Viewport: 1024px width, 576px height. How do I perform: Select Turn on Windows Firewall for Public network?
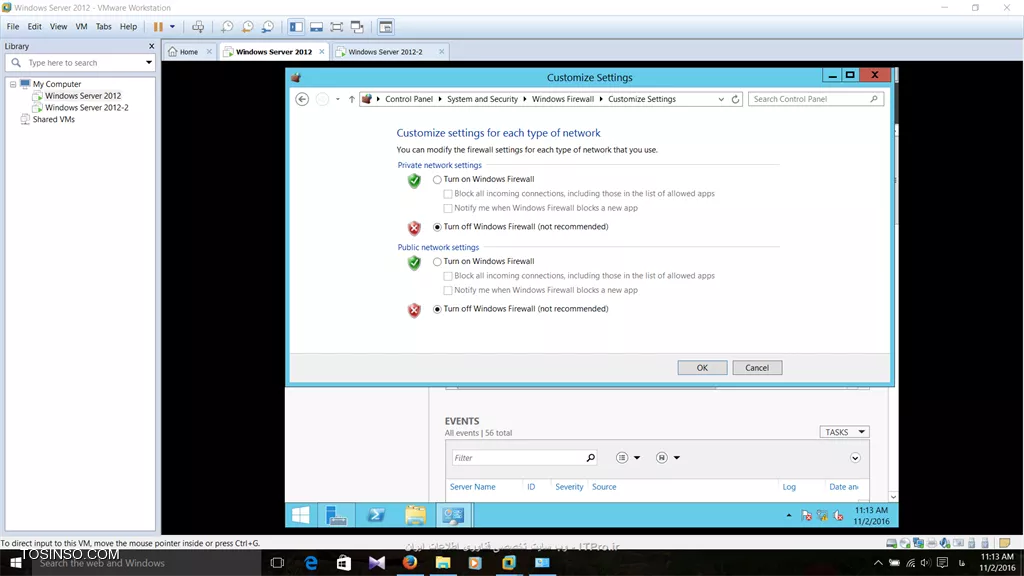(438, 262)
